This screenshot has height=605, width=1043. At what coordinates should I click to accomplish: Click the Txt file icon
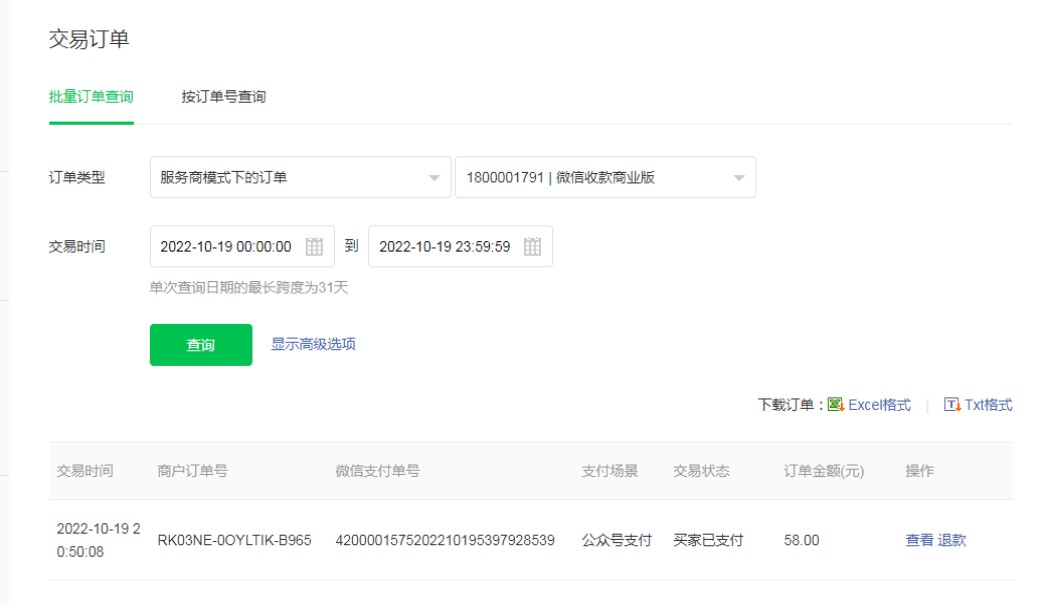pyautogui.click(x=952, y=405)
